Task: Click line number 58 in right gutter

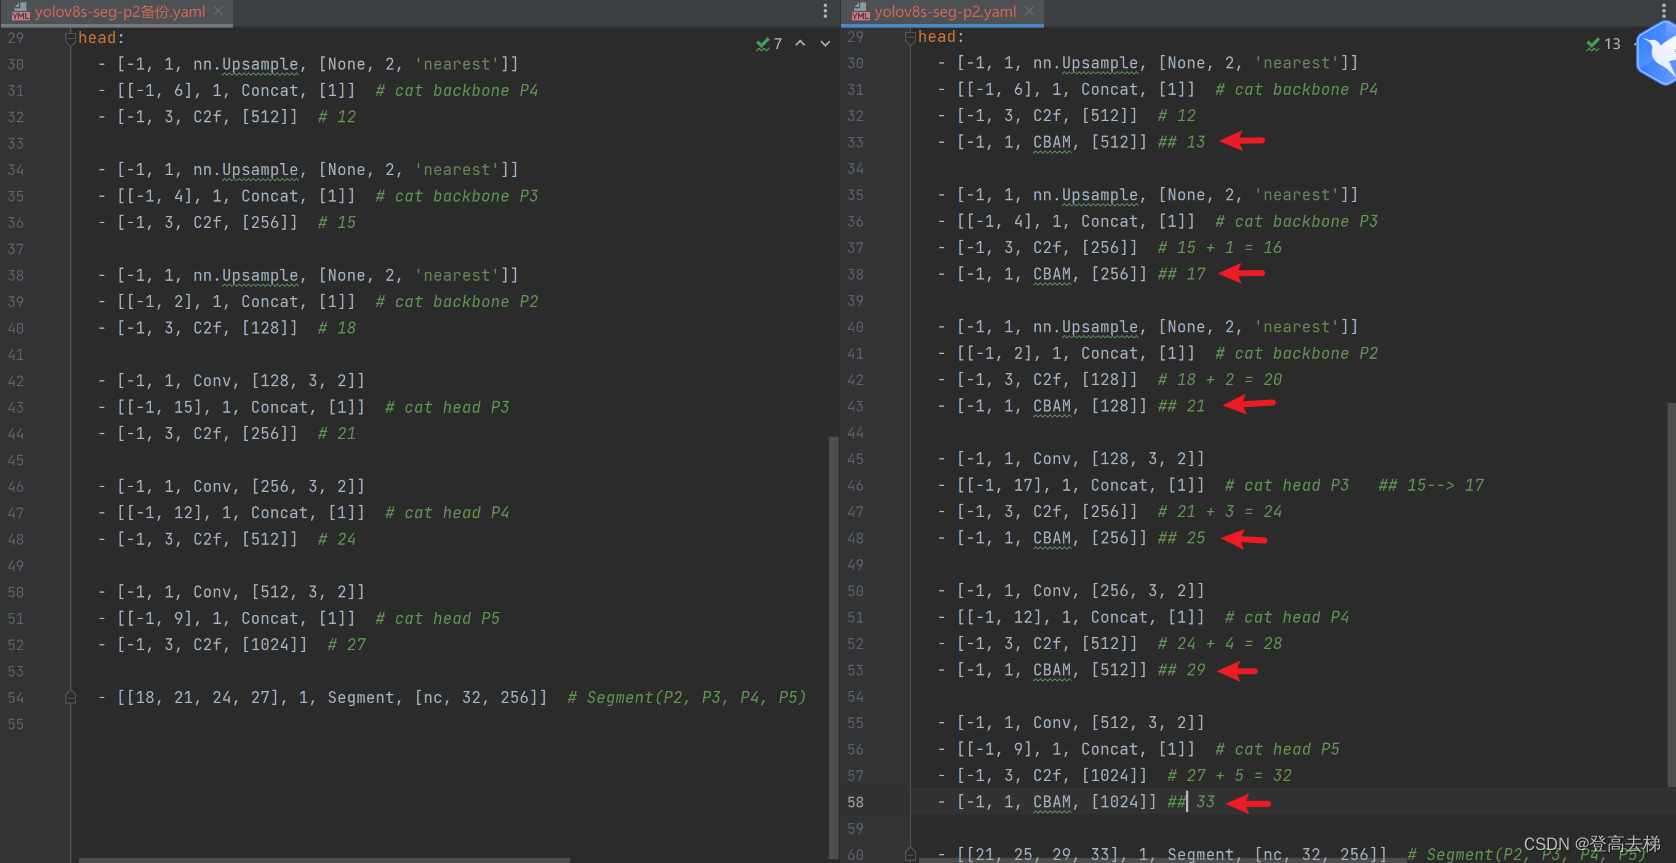Action: 856,802
